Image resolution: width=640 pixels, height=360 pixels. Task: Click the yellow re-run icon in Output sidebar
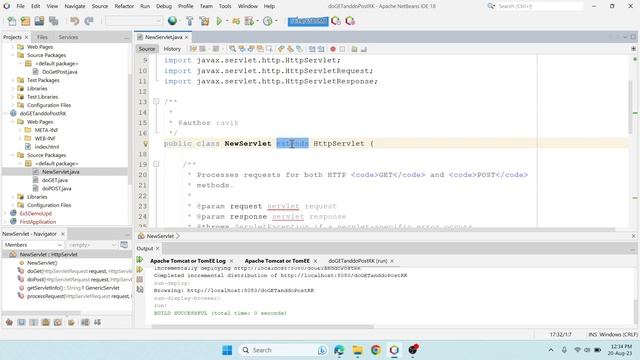point(140,269)
